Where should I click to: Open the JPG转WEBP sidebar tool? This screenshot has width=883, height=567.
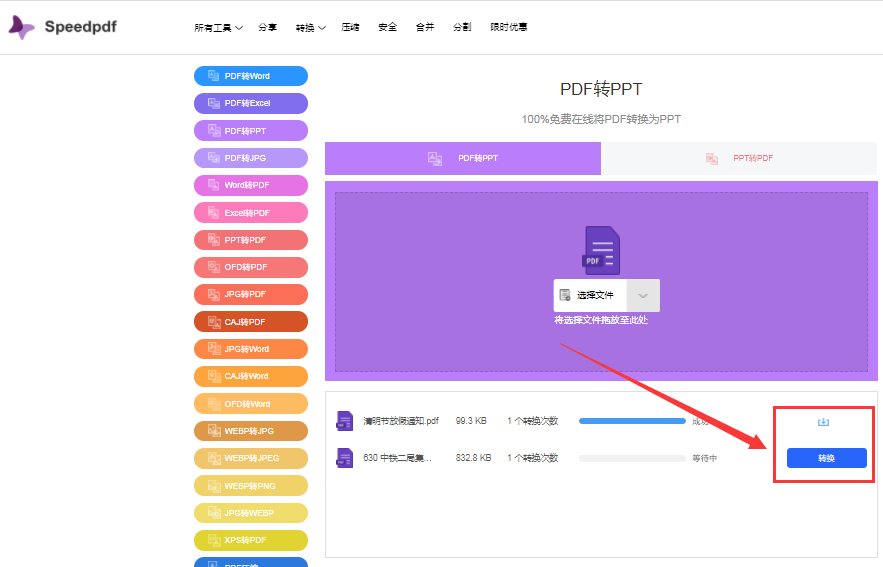click(x=251, y=513)
